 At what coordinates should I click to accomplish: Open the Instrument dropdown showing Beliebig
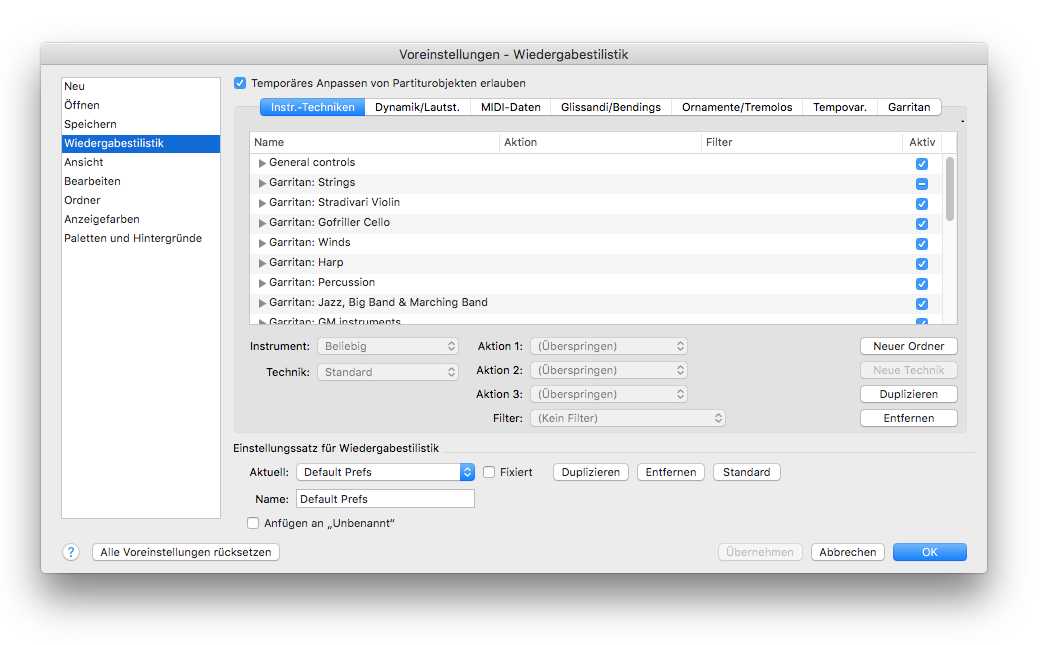(387, 346)
